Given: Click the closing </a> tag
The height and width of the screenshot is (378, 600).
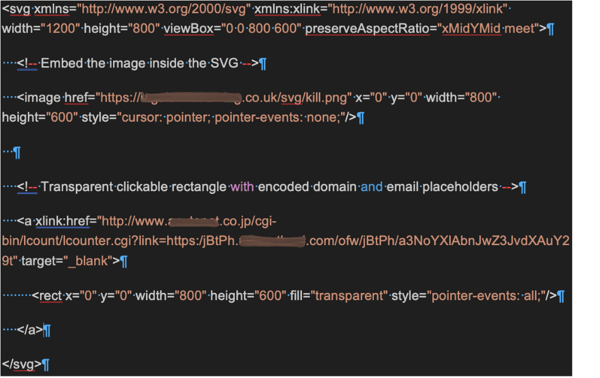Looking at the screenshot, I should pos(30,330).
